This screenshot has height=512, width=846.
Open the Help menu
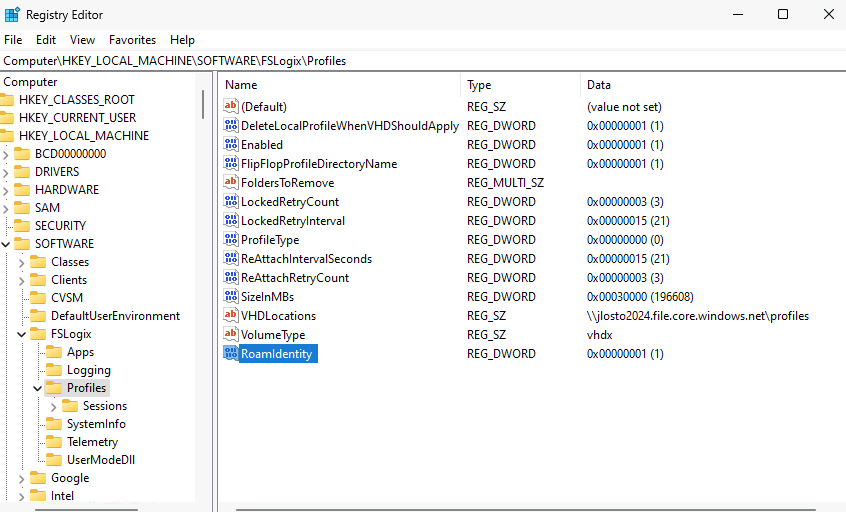[x=182, y=40]
